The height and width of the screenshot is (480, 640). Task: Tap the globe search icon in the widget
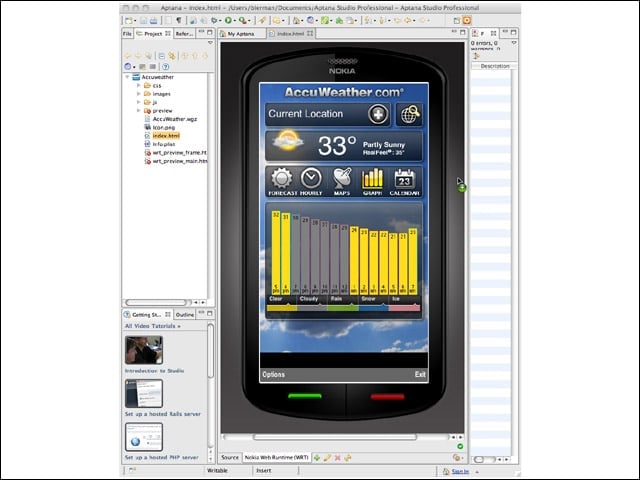coord(410,114)
